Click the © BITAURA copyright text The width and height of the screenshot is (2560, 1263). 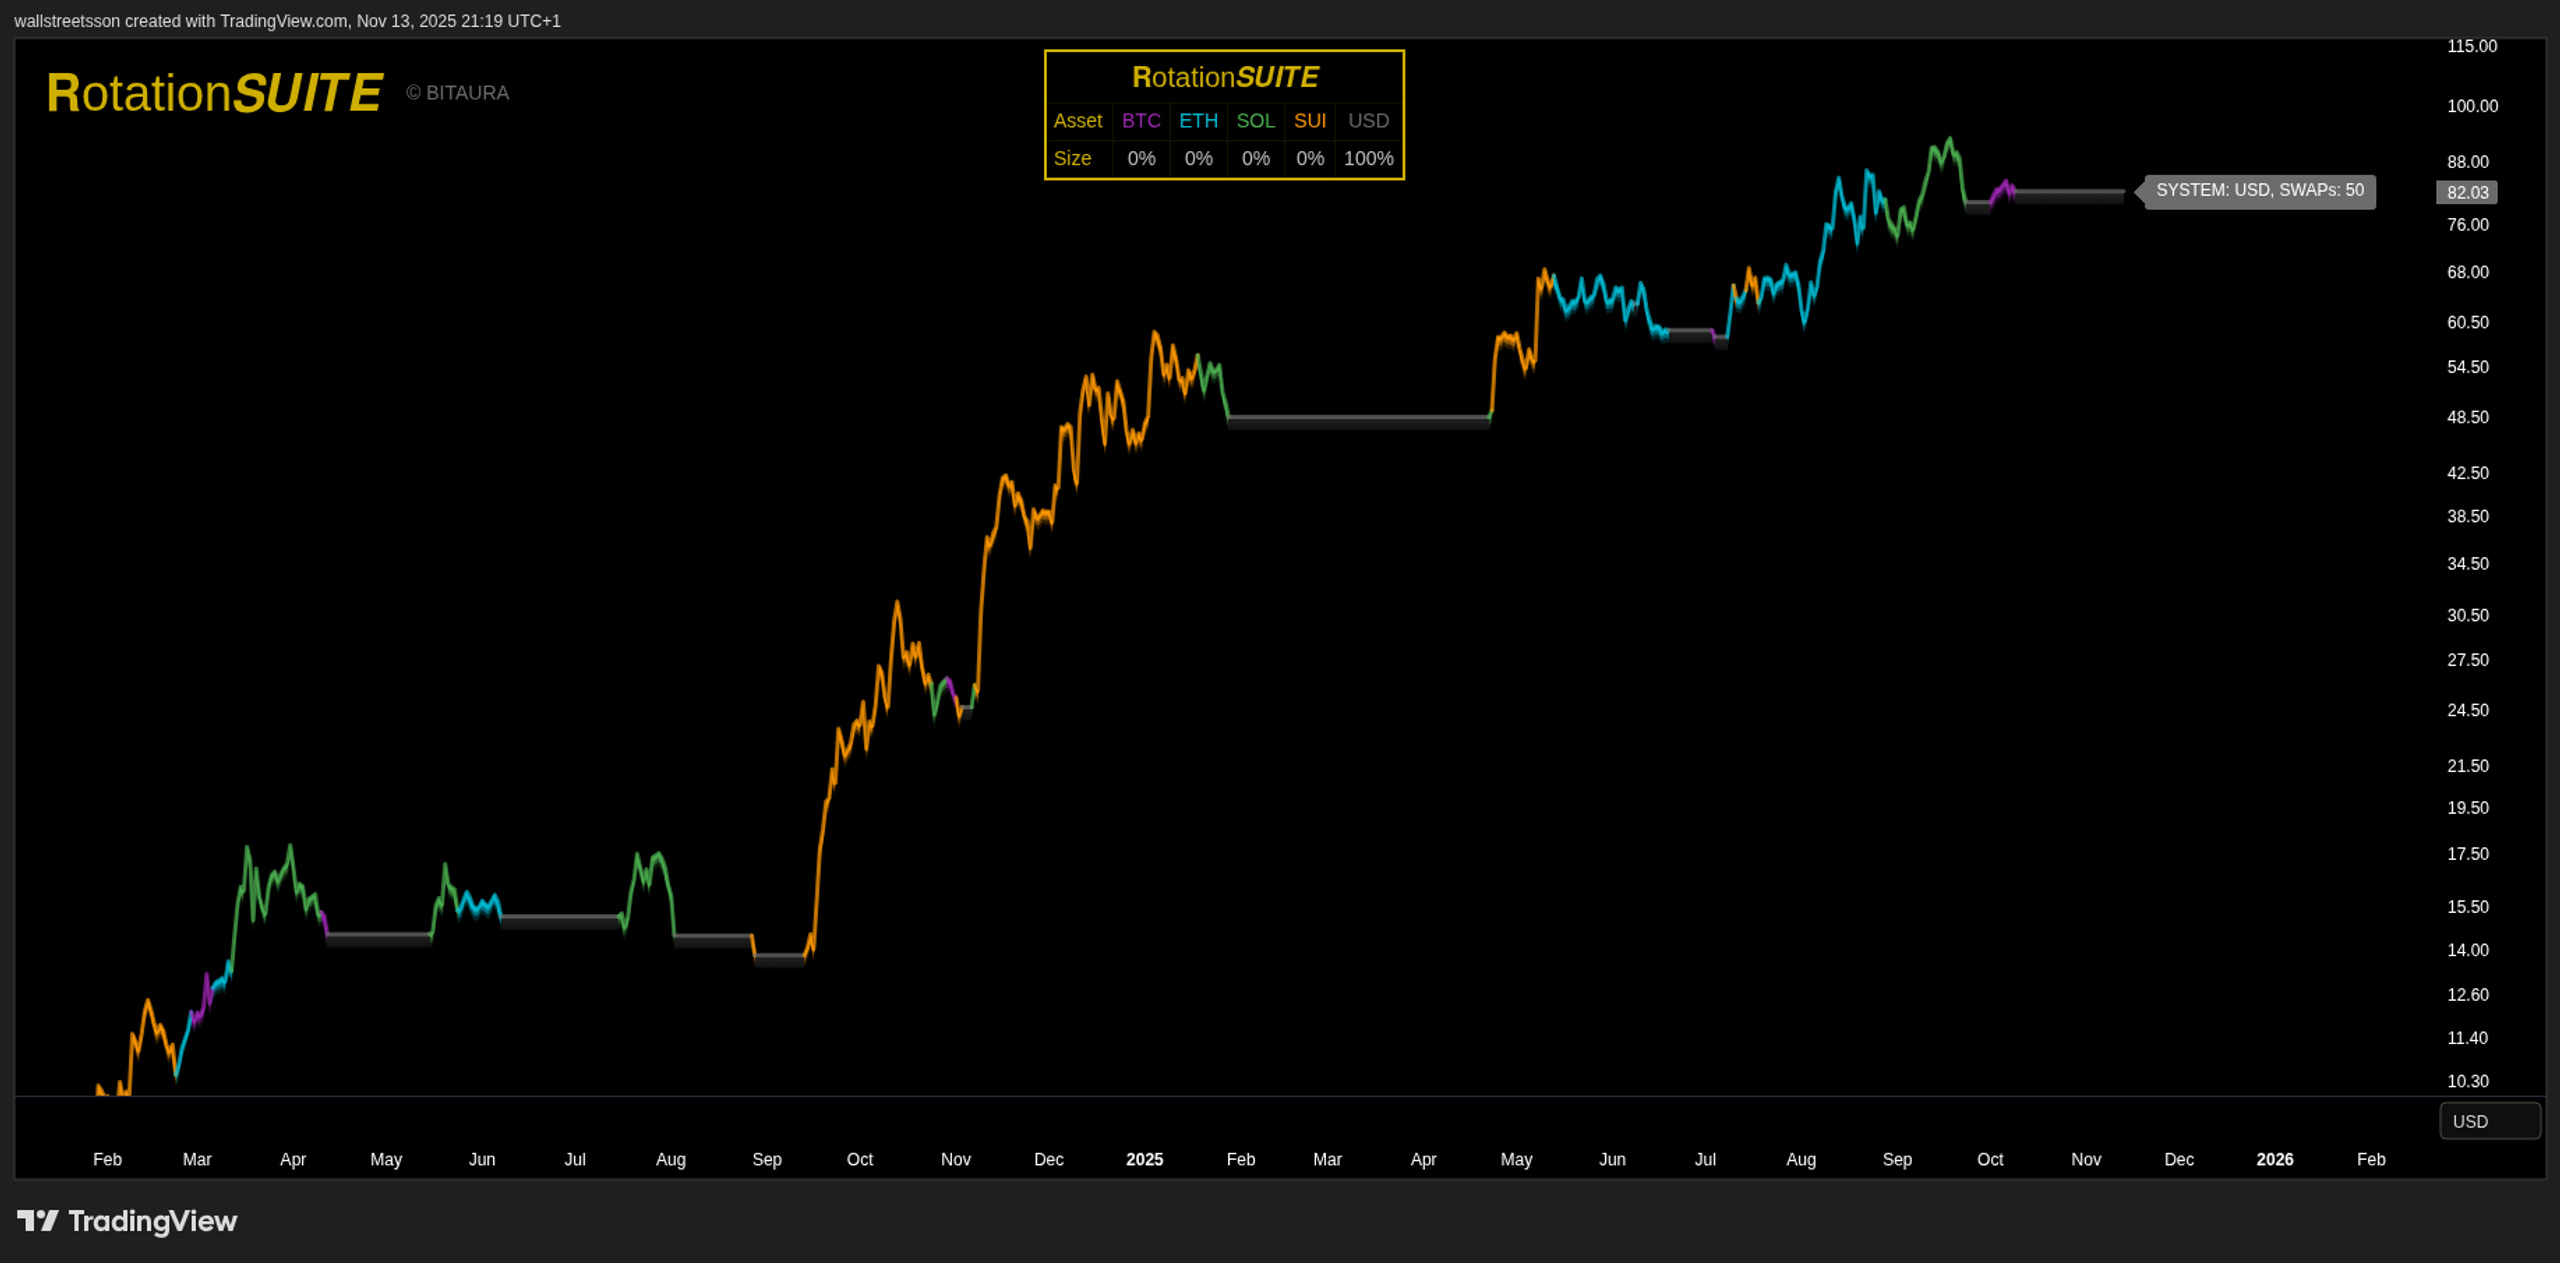458,93
